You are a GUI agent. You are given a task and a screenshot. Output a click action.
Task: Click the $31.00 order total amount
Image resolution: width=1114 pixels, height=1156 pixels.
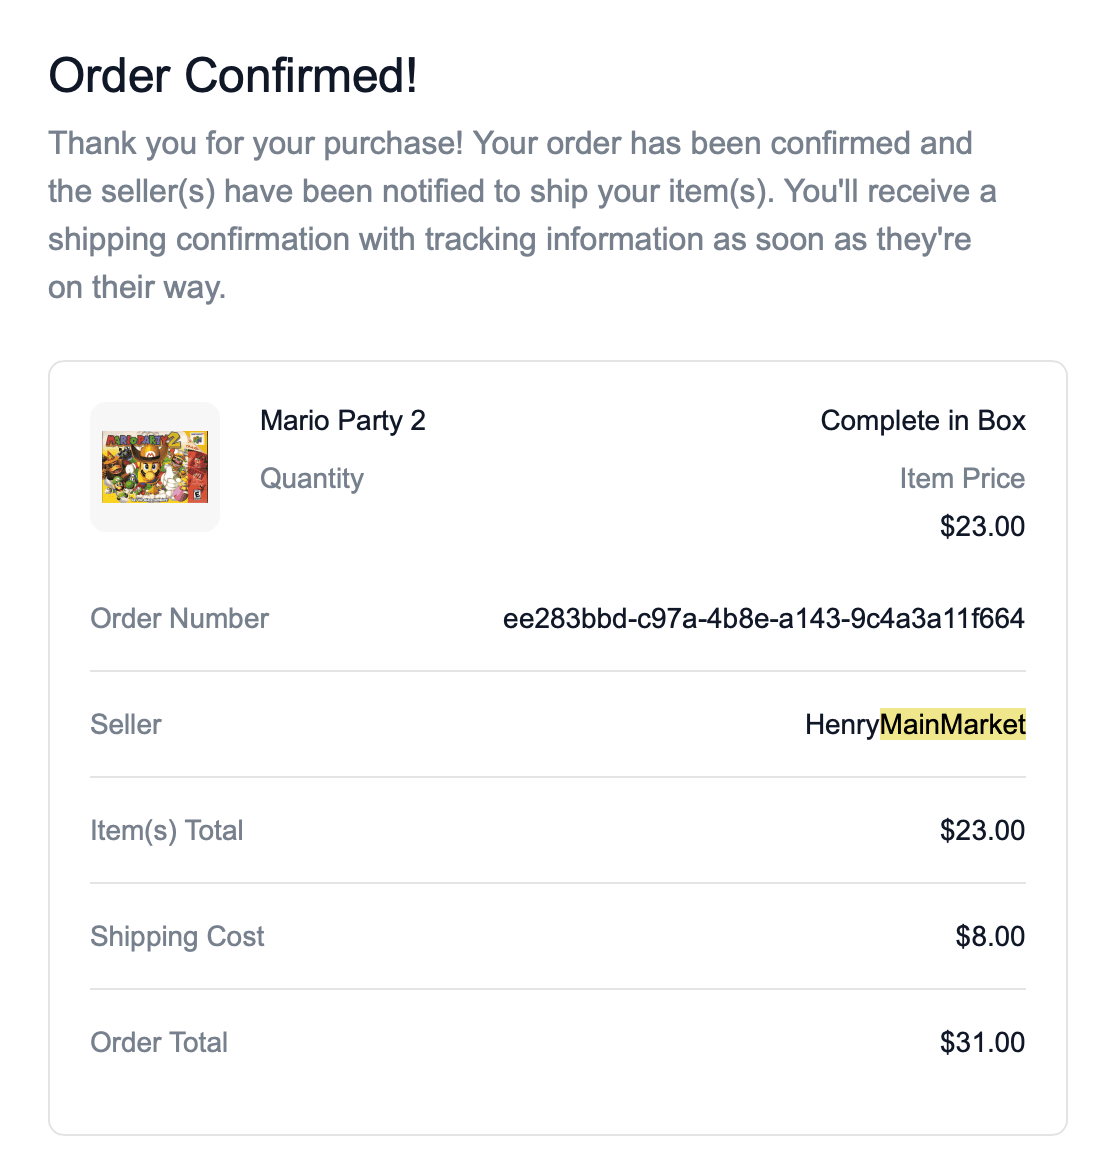(981, 1042)
